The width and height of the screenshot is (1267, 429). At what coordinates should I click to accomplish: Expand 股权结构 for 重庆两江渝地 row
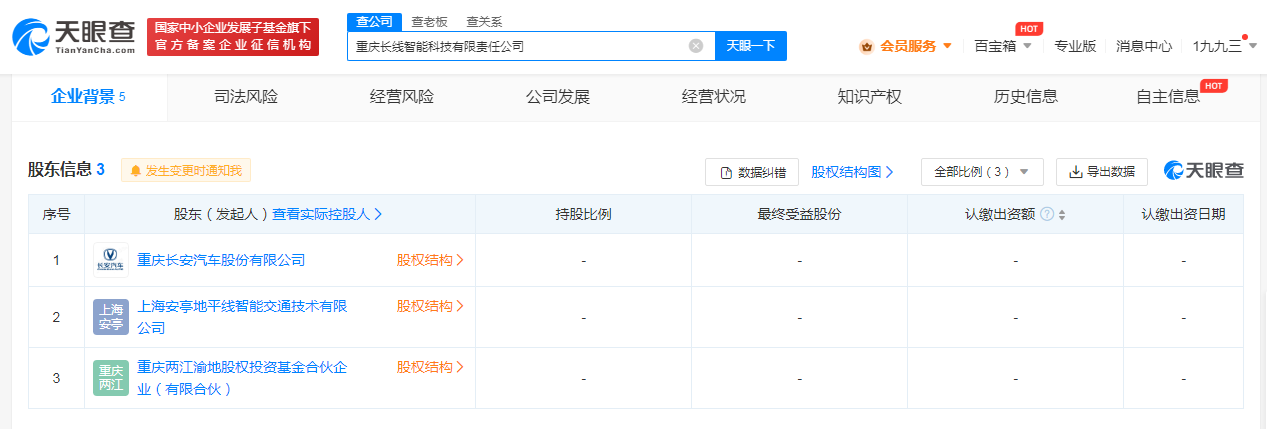[431, 367]
